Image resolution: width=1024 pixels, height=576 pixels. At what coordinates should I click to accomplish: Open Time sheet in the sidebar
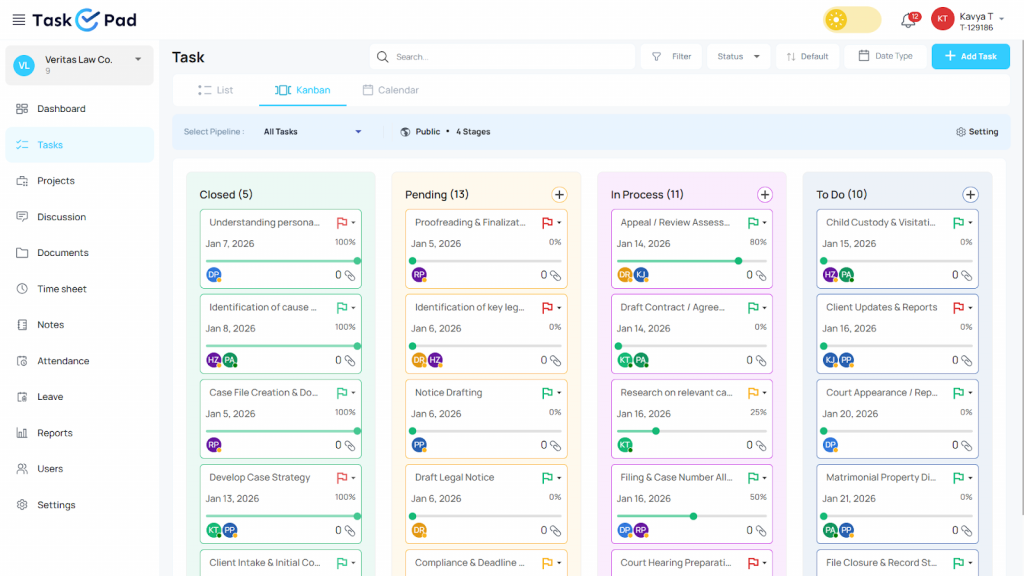[x=62, y=289]
